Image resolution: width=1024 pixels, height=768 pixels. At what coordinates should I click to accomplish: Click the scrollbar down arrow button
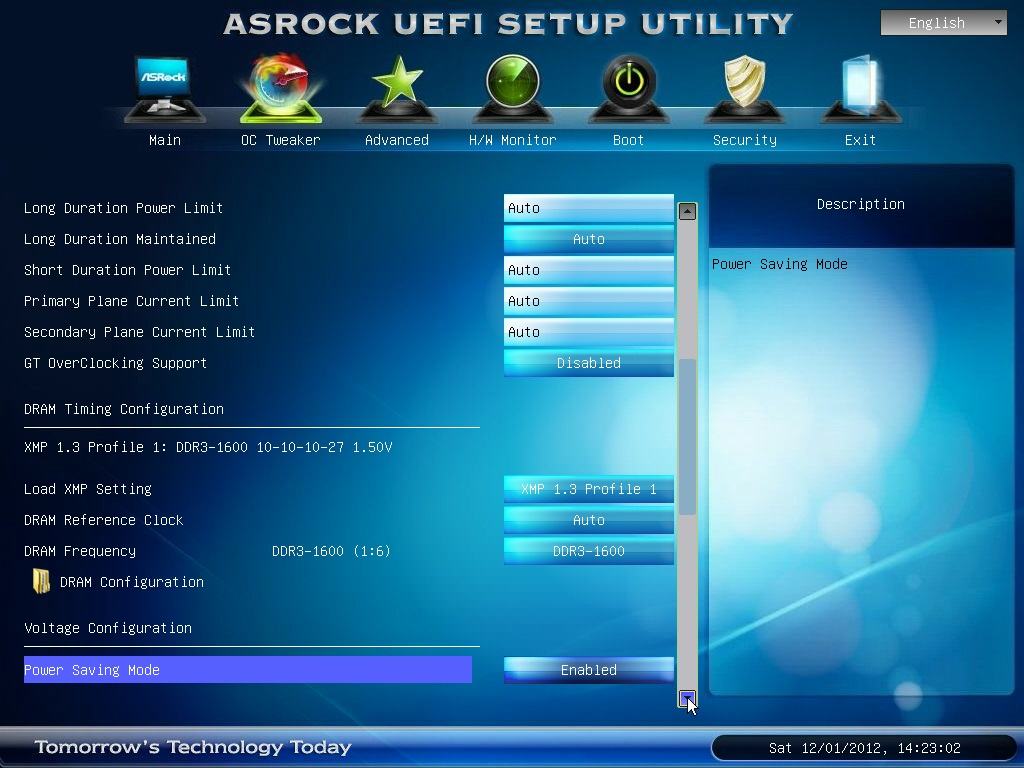[x=687, y=699]
